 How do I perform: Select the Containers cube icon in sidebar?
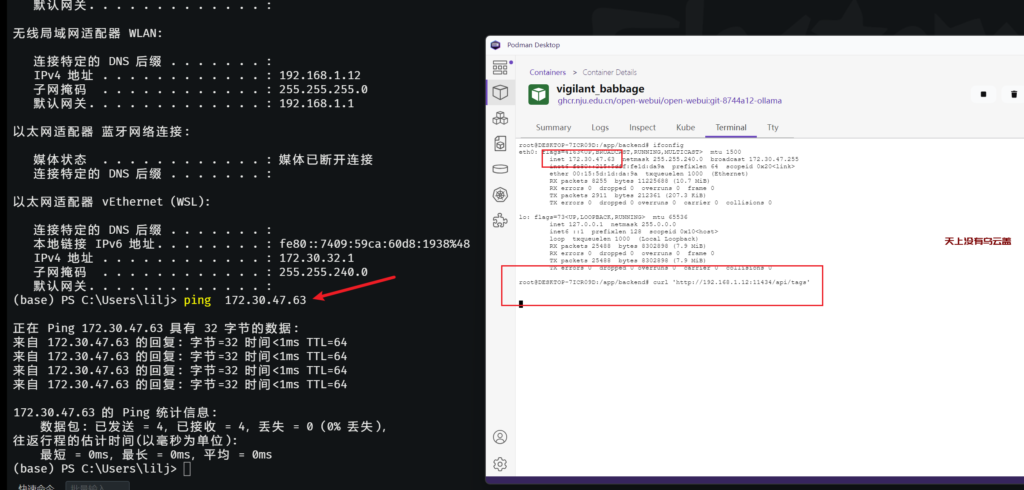500,92
